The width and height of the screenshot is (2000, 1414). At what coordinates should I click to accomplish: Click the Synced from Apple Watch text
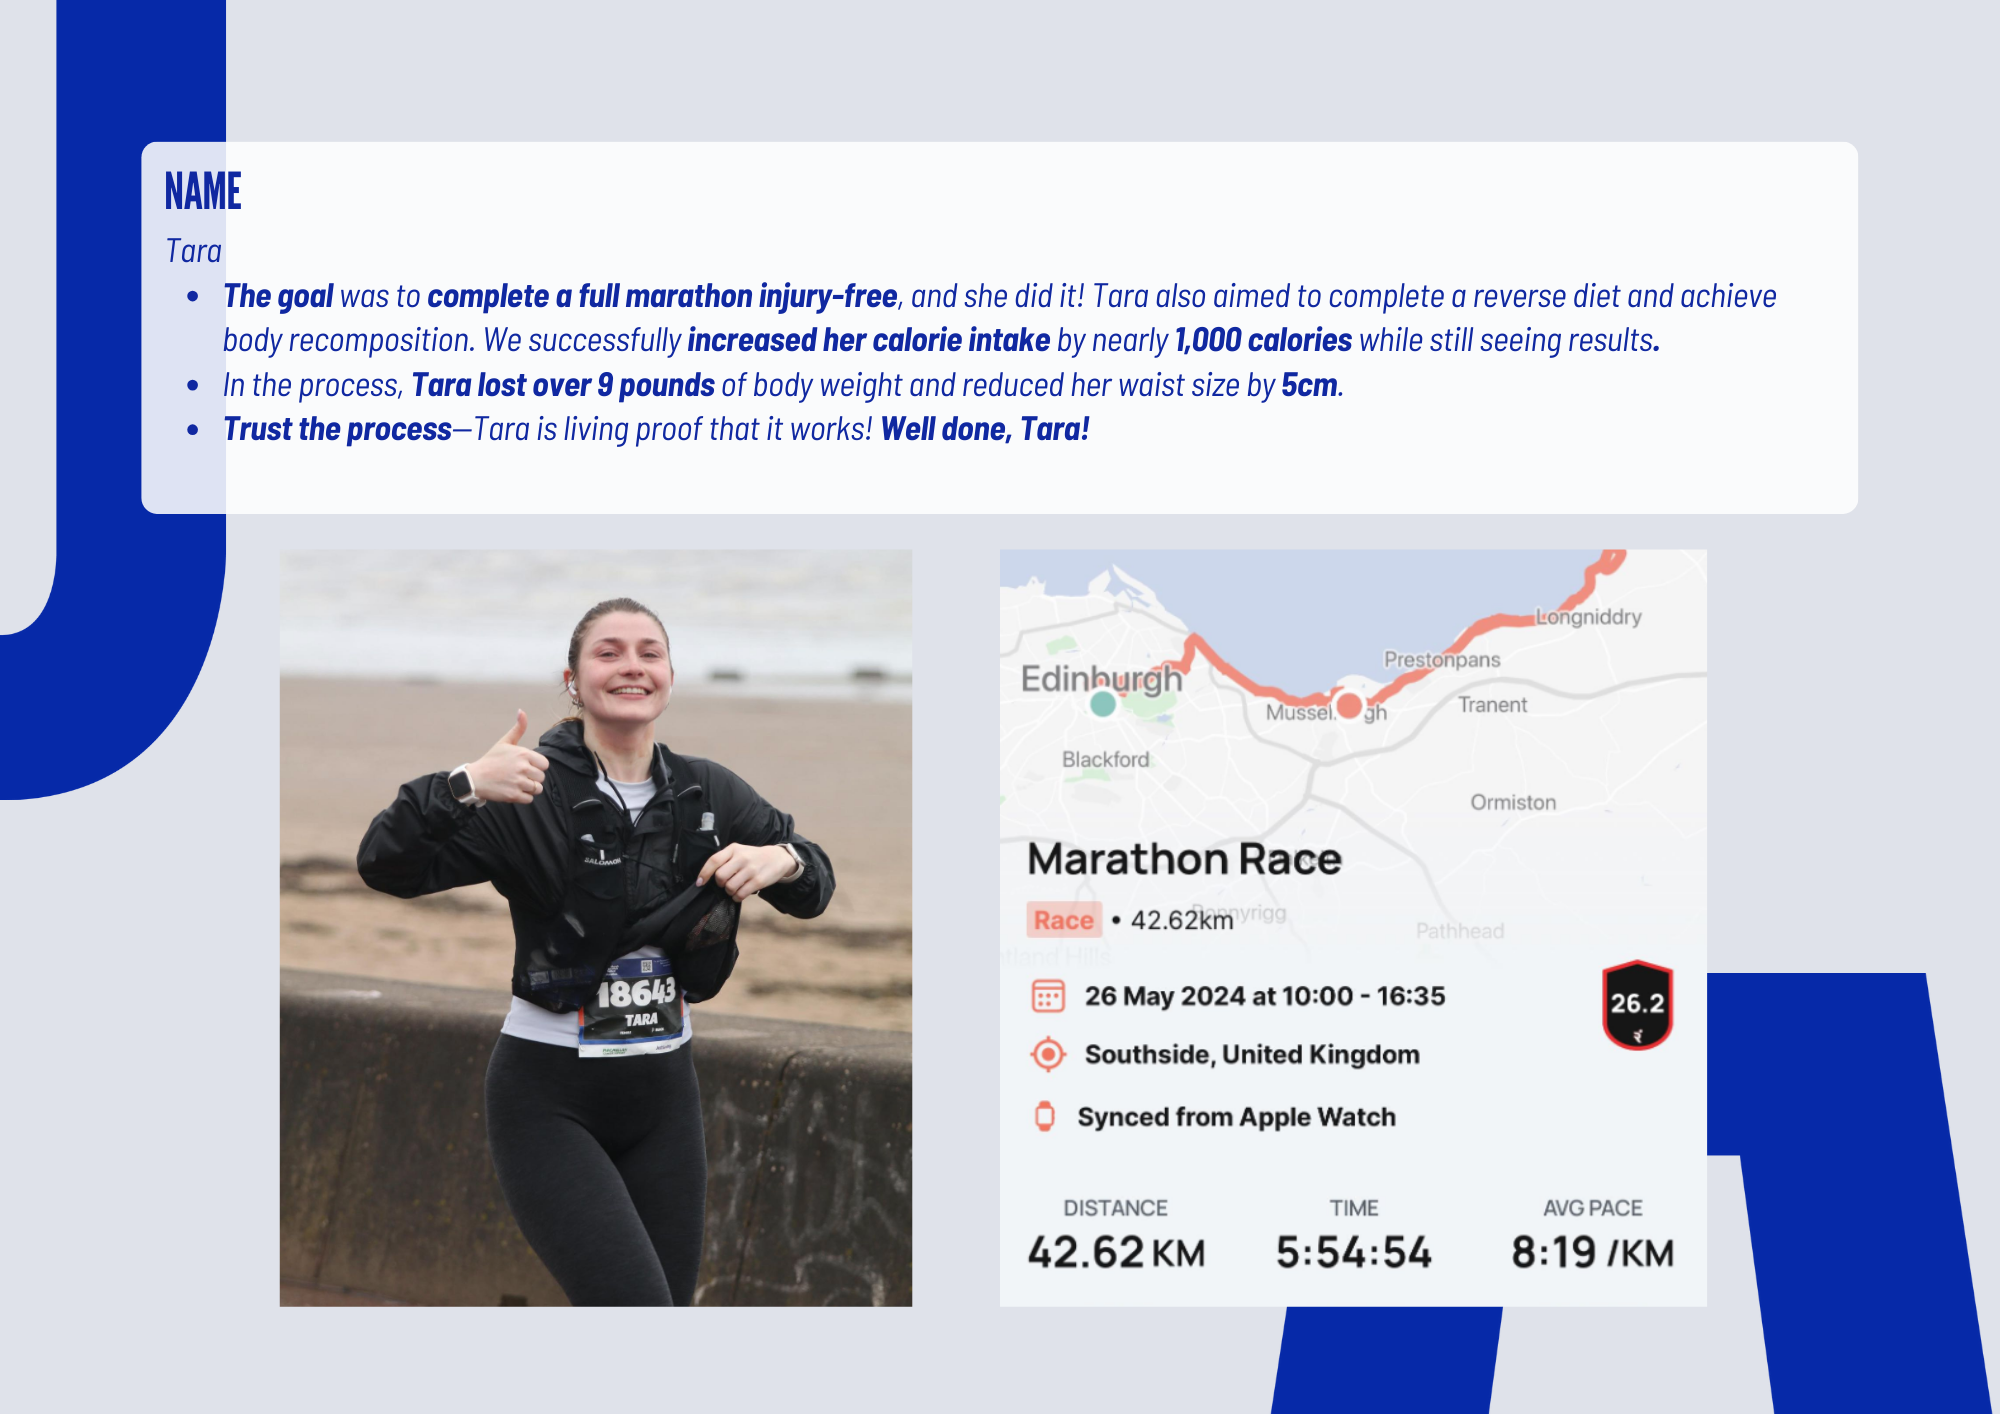1236,1117
